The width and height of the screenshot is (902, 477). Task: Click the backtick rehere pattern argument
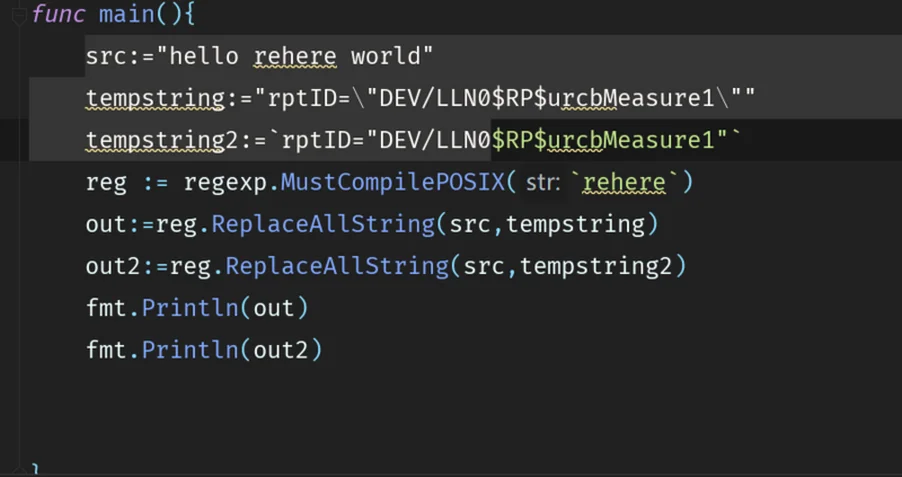(624, 183)
